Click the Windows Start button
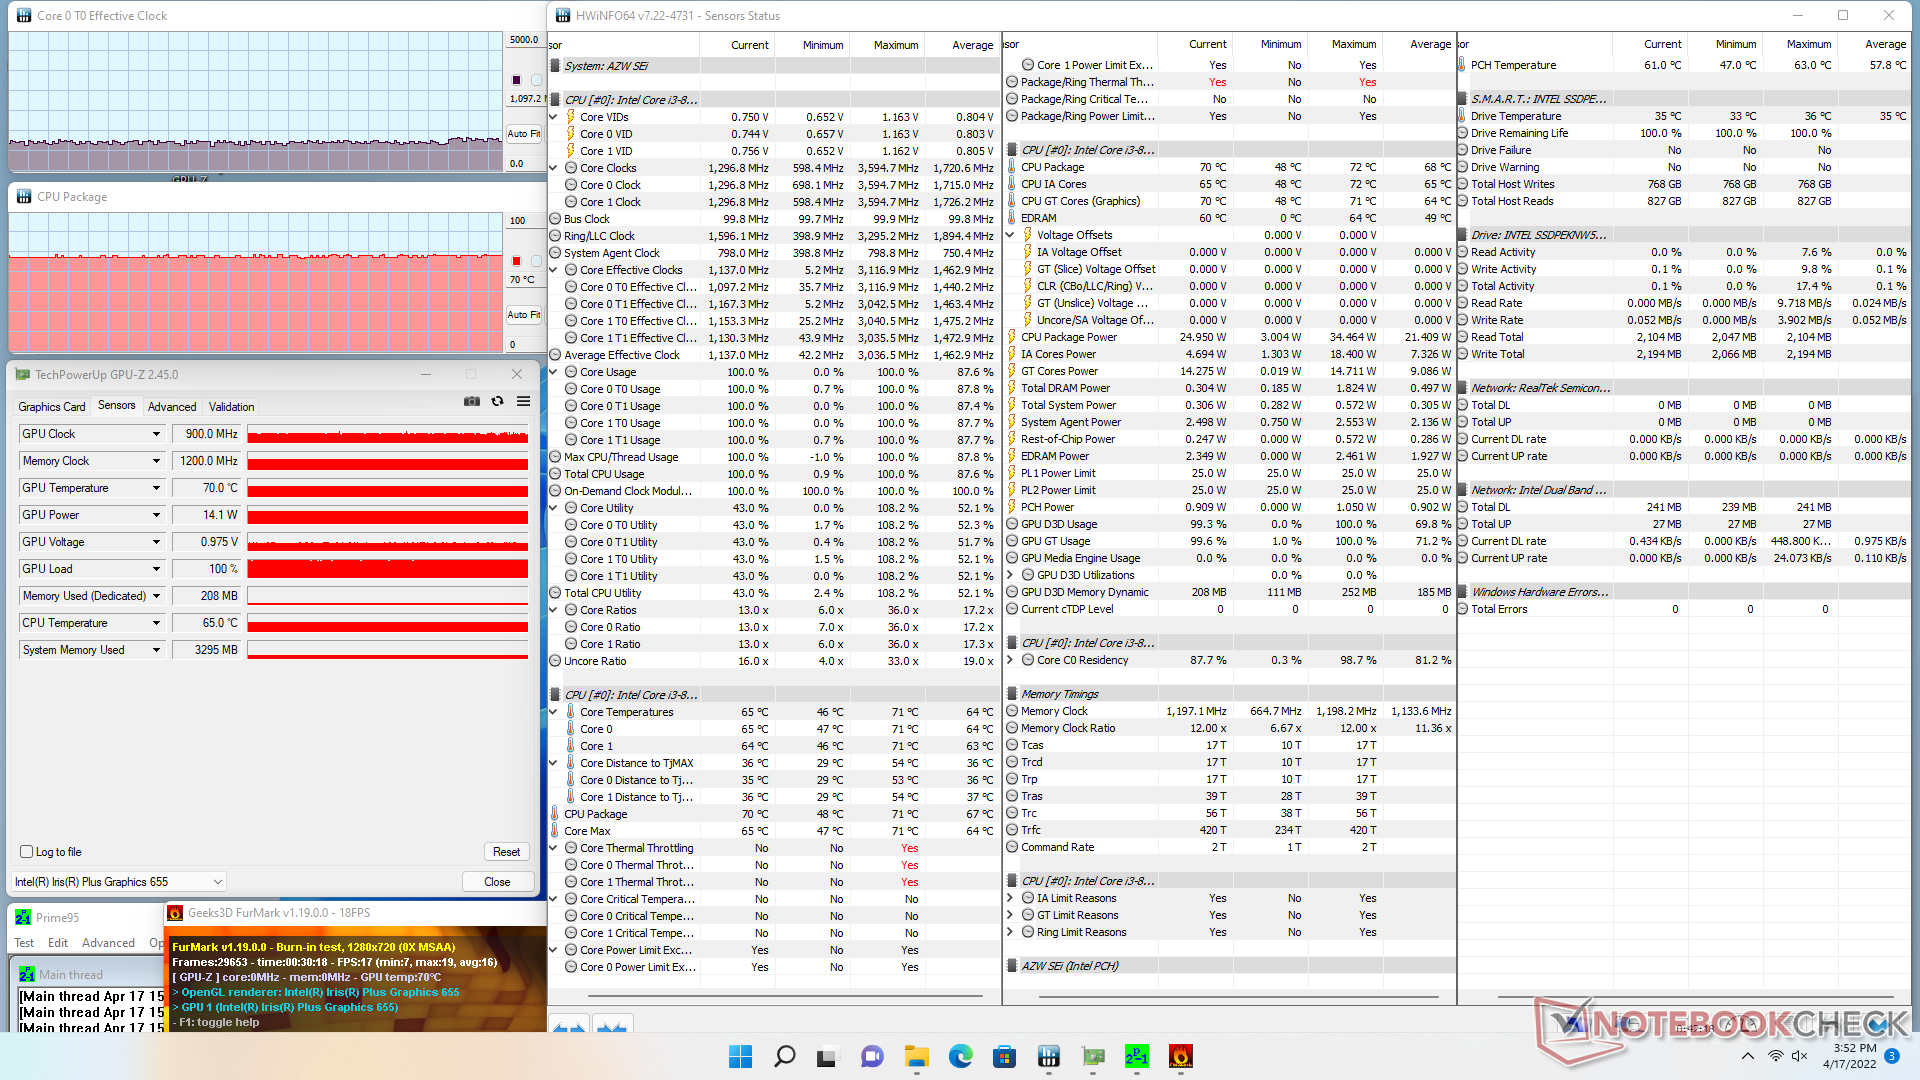This screenshot has width=1920, height=1080. click(740, 1056)
